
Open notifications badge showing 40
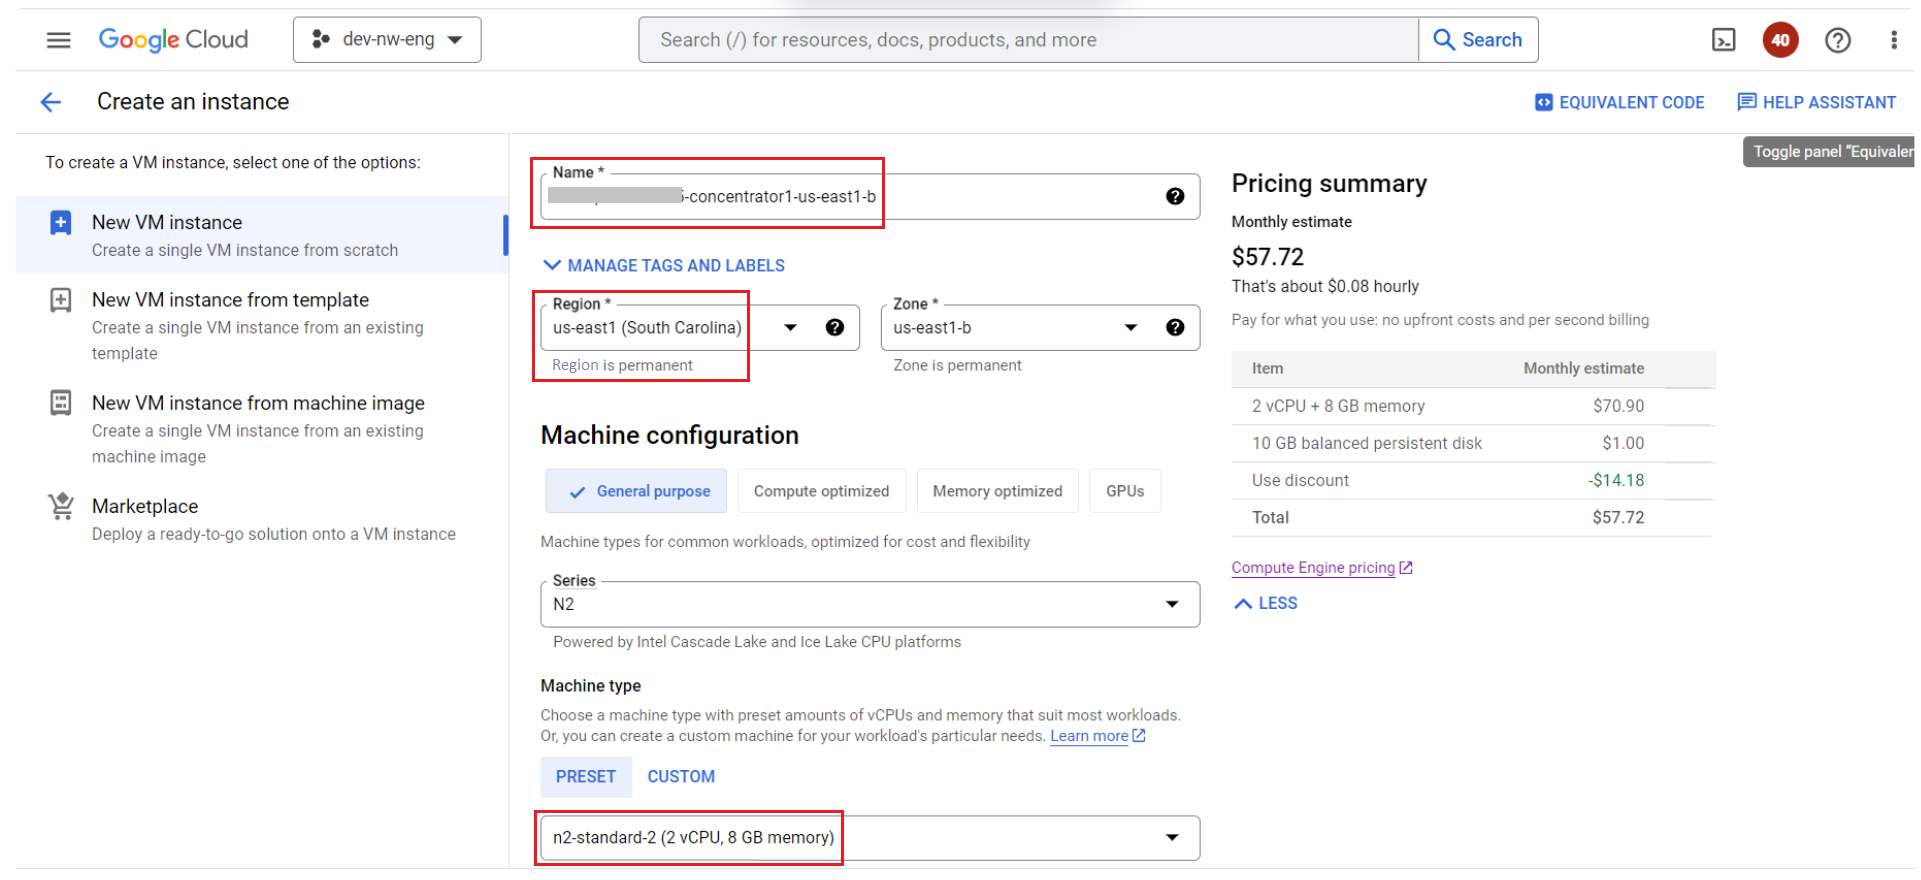point(1780,40)
